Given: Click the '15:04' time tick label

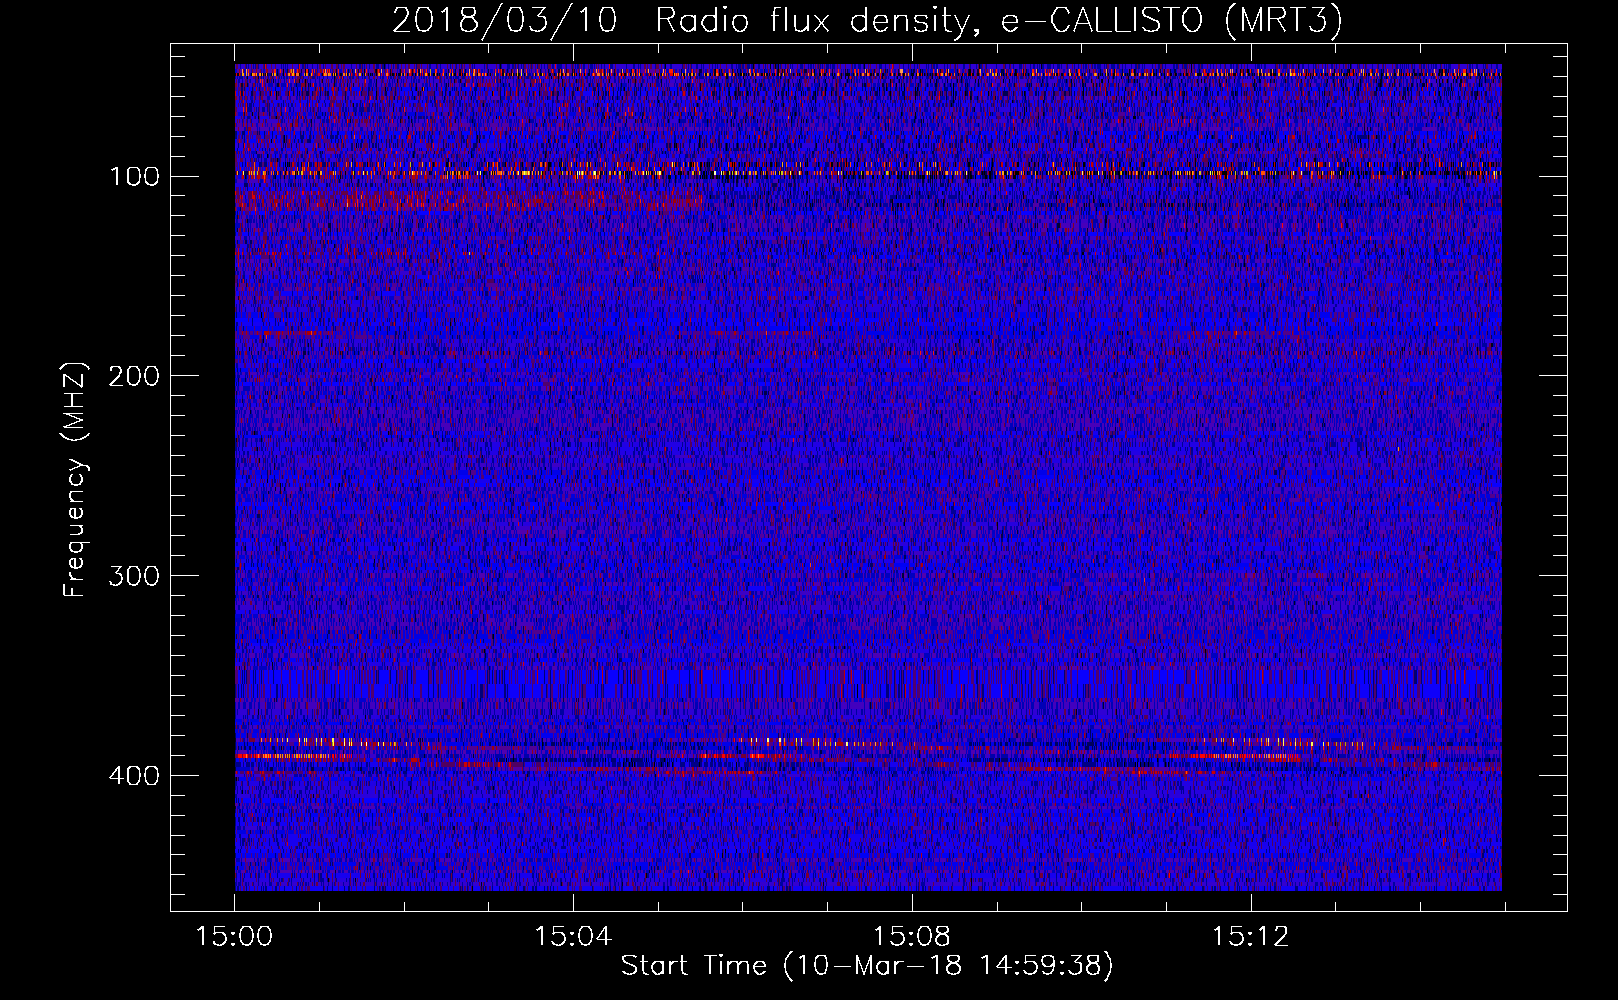Looking at the screenshot, I should [x=573, y=937].
